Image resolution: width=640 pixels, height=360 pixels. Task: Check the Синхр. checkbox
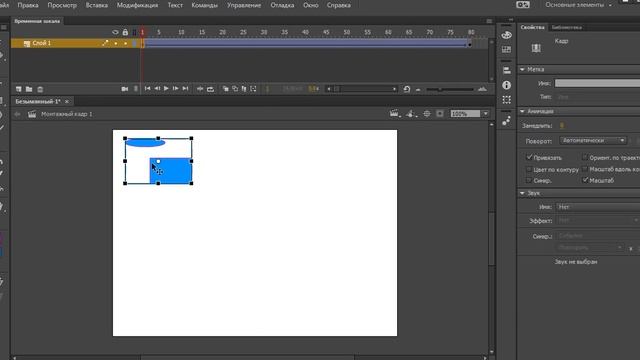[529, 180]
